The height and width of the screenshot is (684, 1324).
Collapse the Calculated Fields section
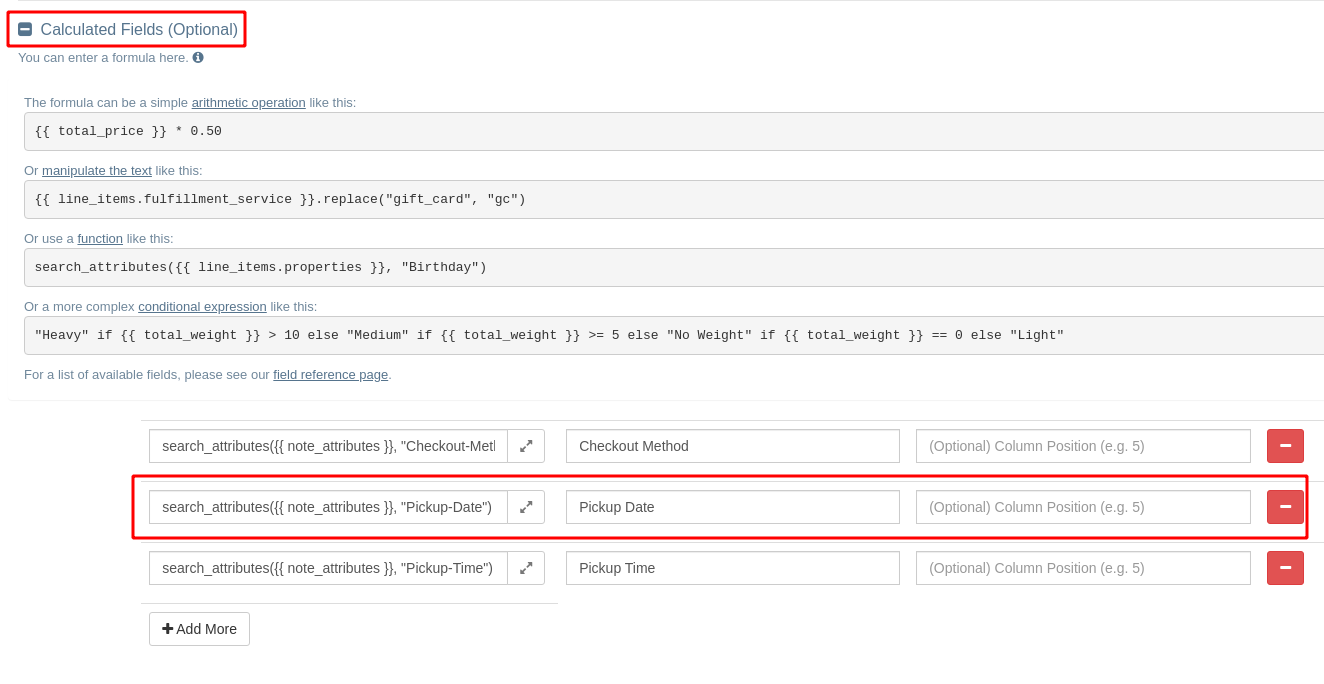click(x=25, y=29)
